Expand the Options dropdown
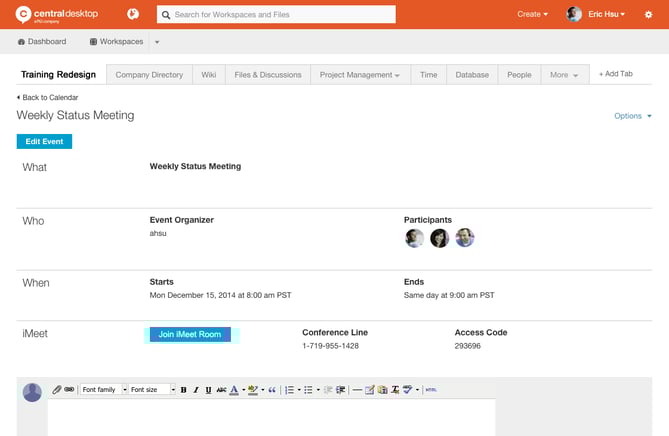 [631, 116]
